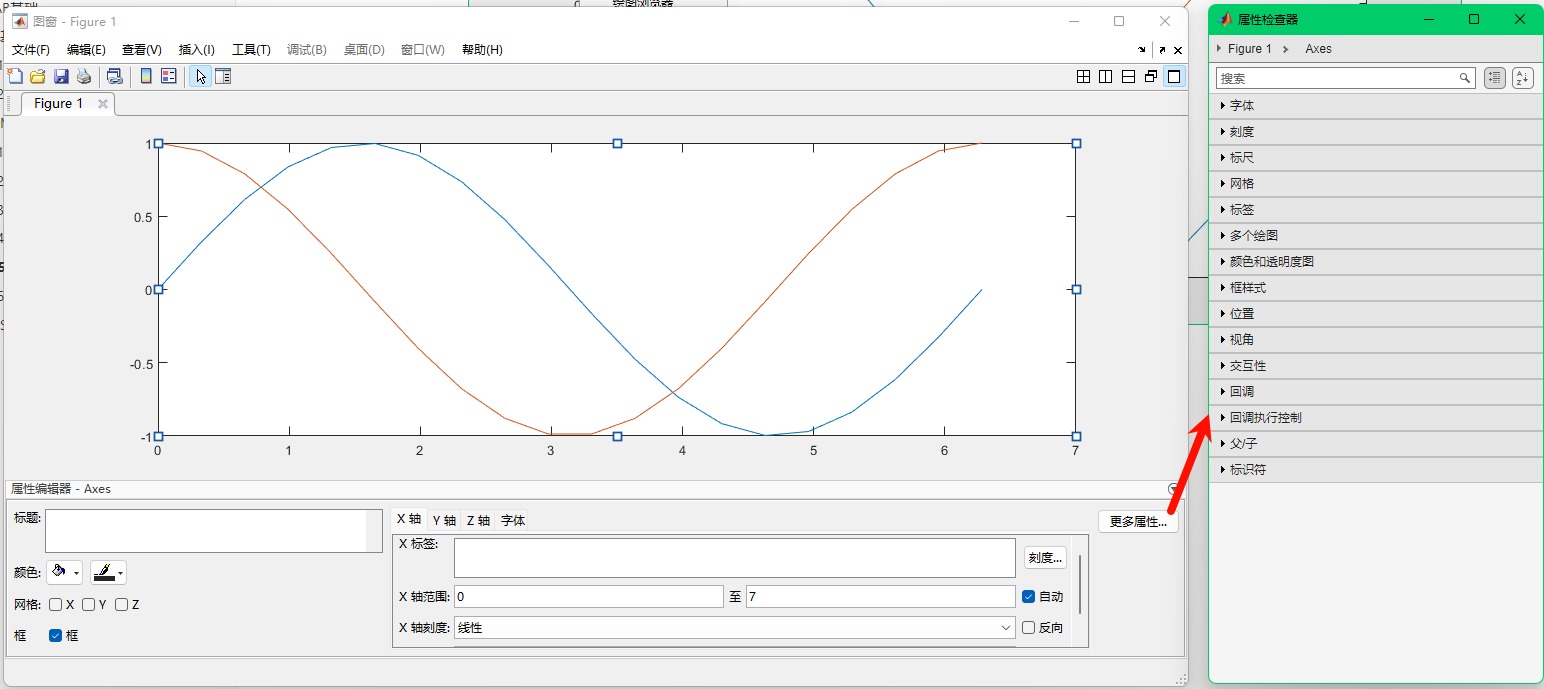Image resolution: width=1544 pixels, height=689 pixels.
Task: Expand the 框样式 section
Action: pos(1378,288)
